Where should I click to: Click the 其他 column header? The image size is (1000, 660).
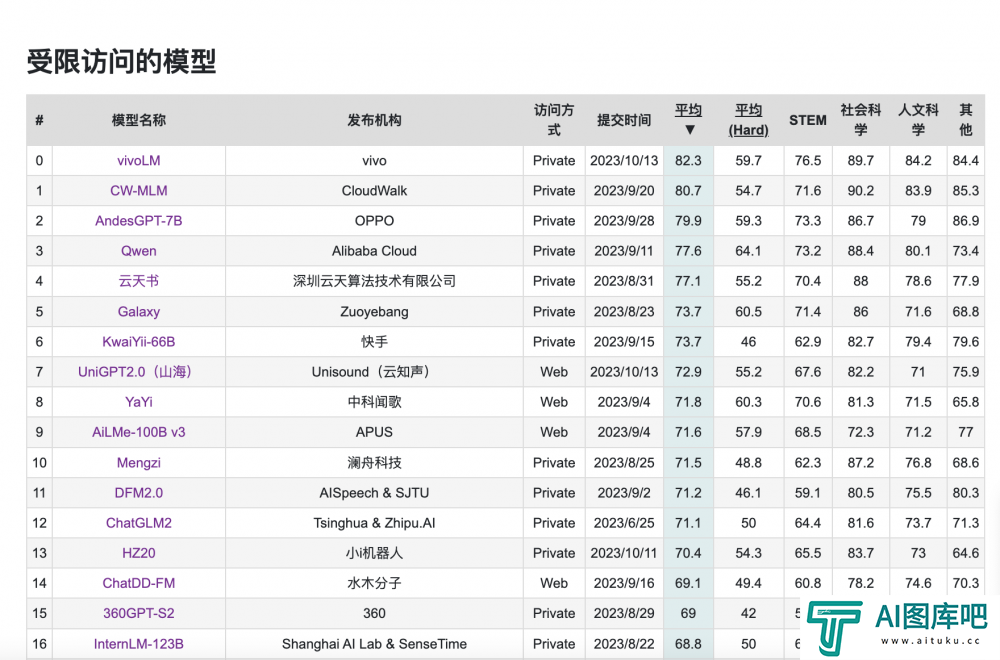tap(966, 120)
